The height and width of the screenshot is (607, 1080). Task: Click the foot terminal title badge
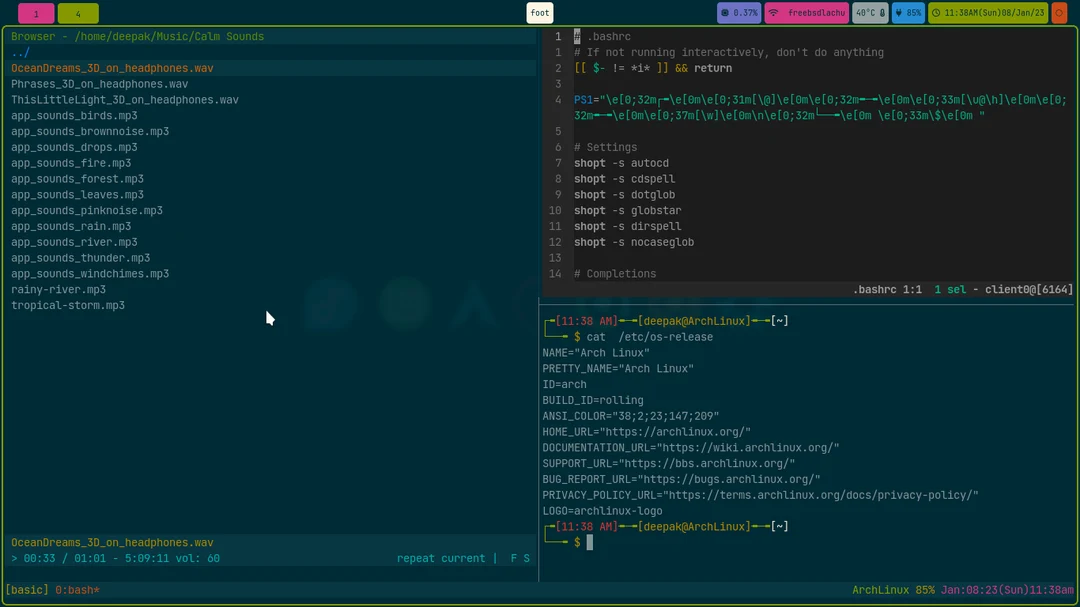pyautogui.click(x=539, y=13)
